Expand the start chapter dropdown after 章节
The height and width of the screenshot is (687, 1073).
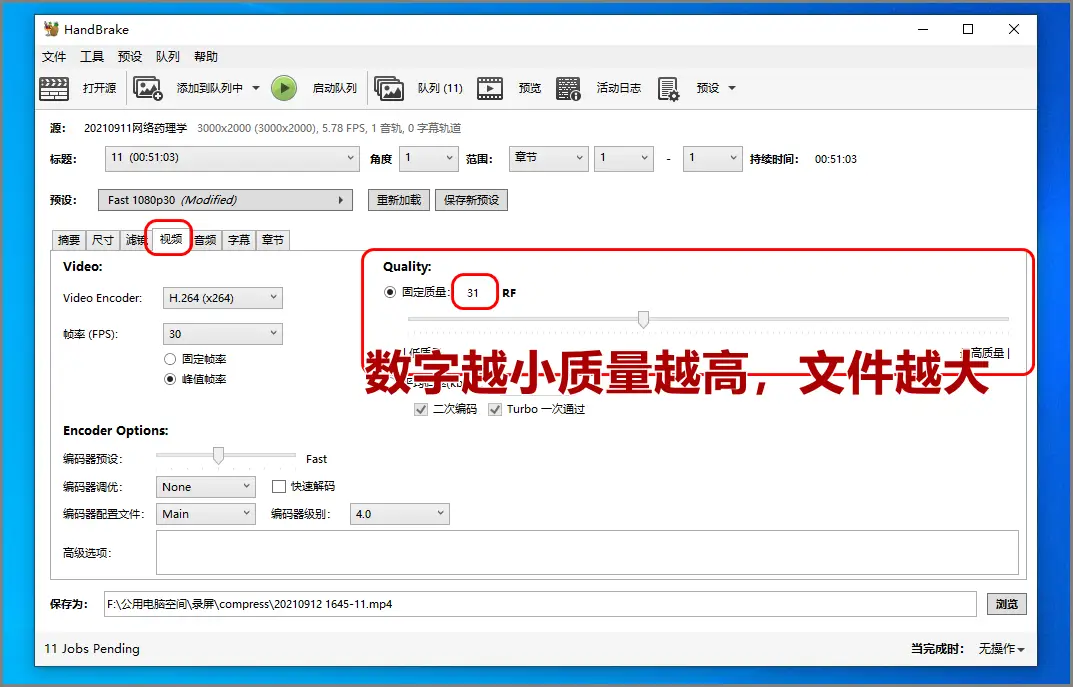click(623, 158)
